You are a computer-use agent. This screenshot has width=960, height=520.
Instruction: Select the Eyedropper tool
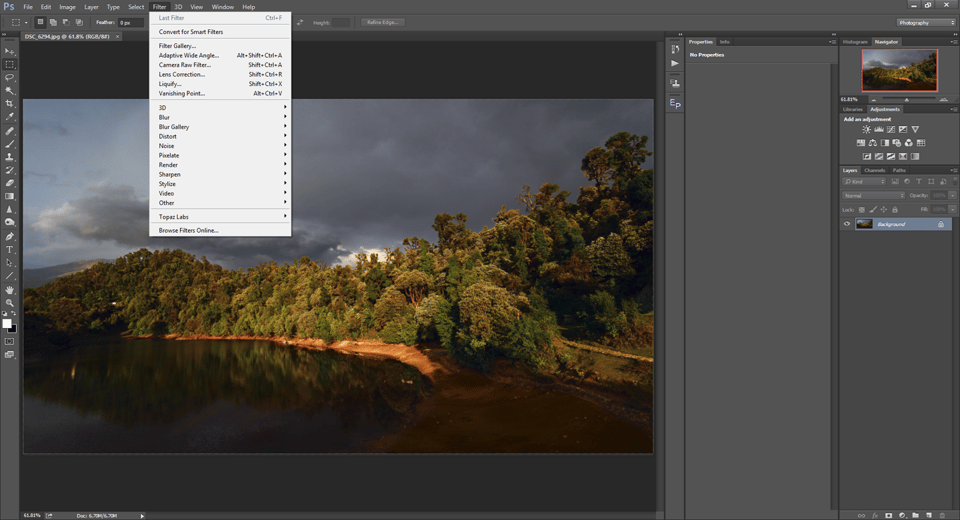coord(9,116)
